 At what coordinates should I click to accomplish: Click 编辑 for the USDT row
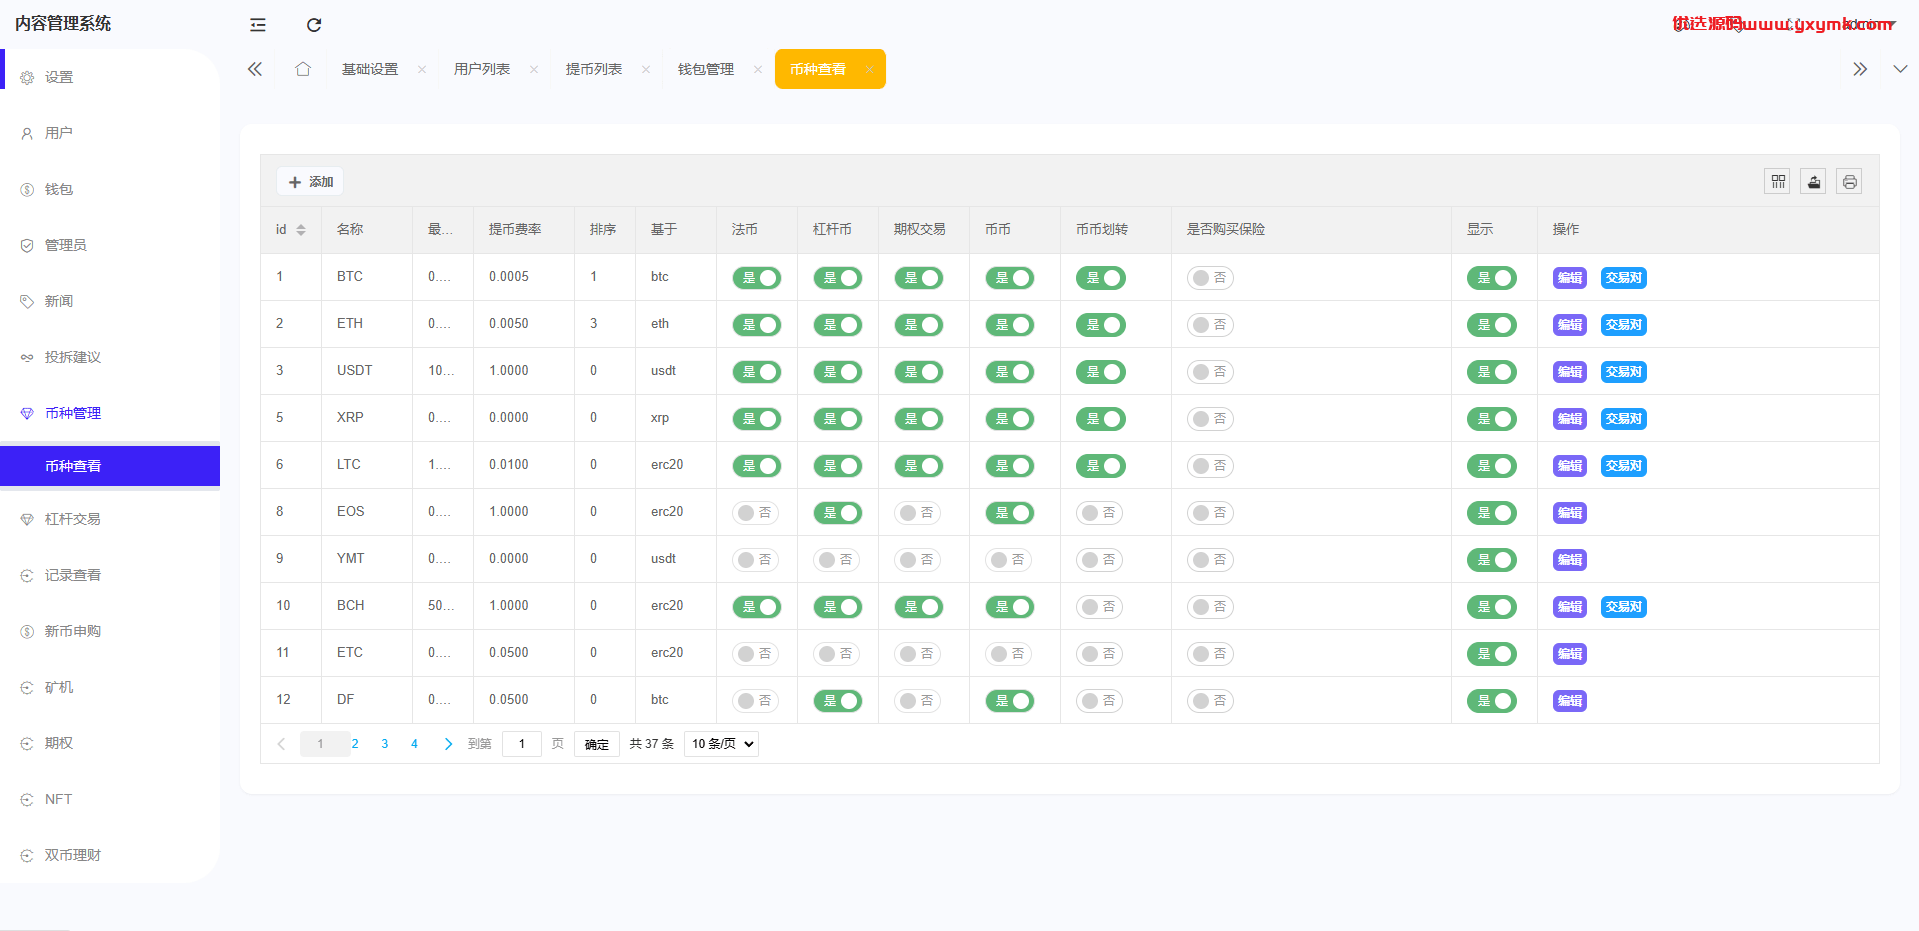click(x=1570, y=372)
